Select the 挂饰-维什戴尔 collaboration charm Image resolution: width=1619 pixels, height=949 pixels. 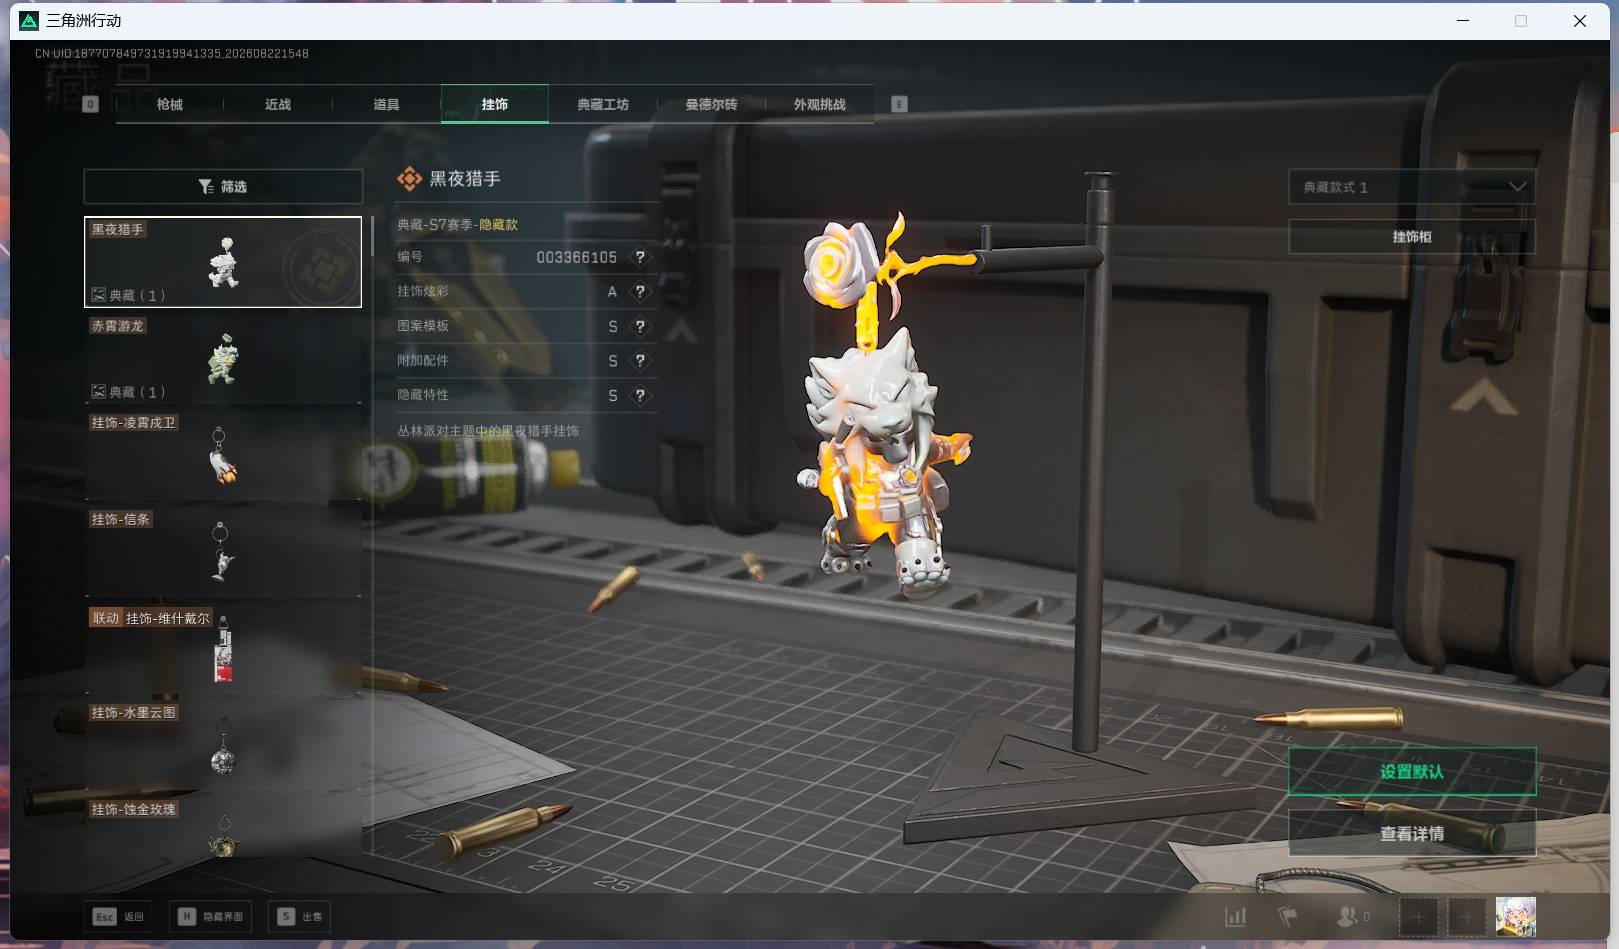[223, 648]
